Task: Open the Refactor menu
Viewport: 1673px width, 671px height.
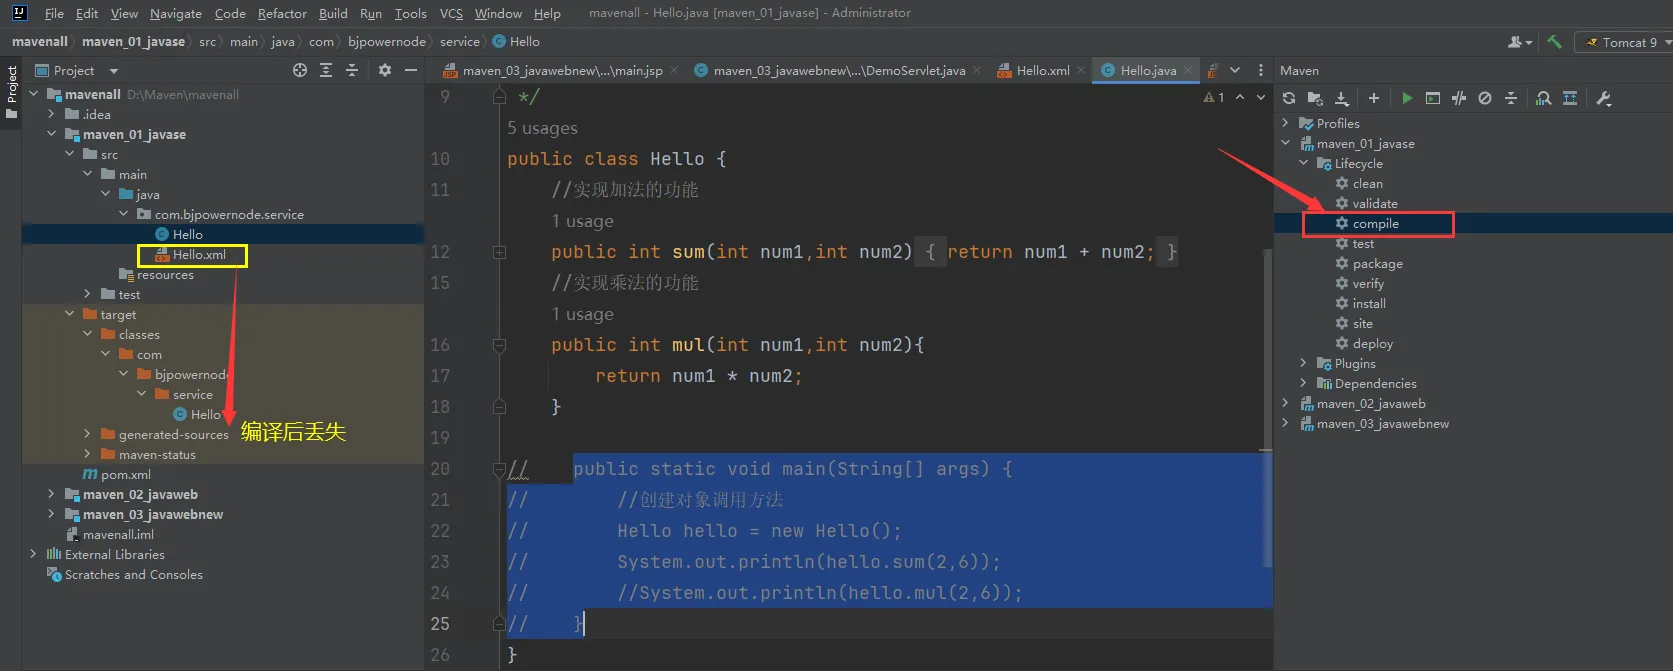Action: pos(282,13)
